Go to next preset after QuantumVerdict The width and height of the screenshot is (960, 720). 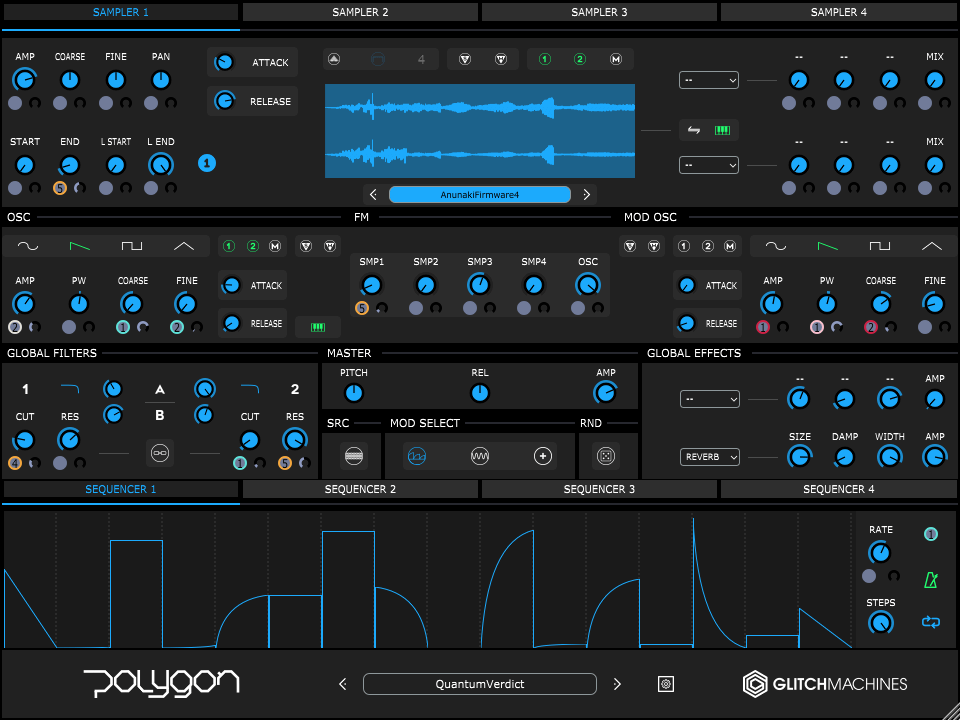617,684
